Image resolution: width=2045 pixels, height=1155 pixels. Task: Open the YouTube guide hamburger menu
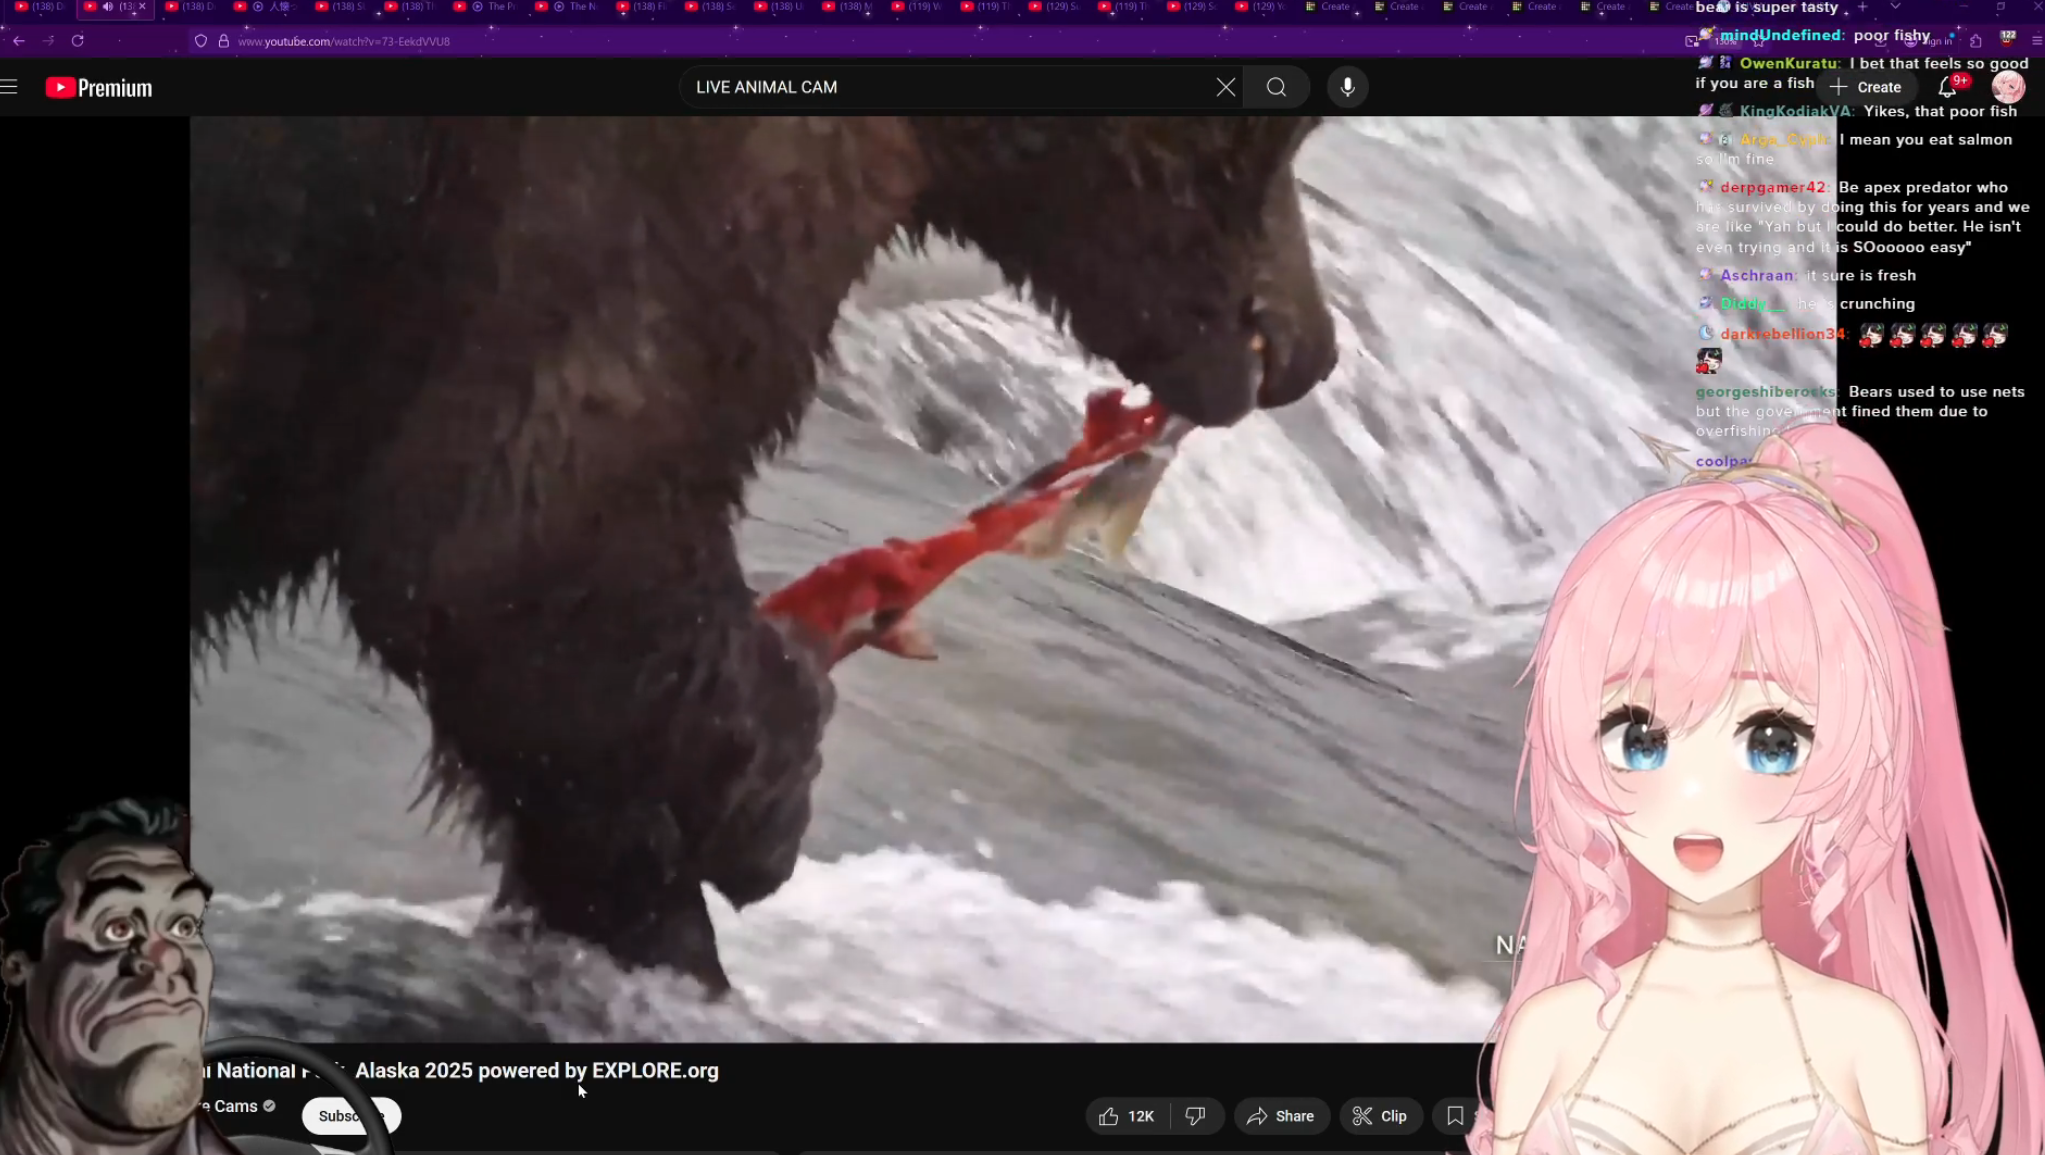[x=10, y=87]
